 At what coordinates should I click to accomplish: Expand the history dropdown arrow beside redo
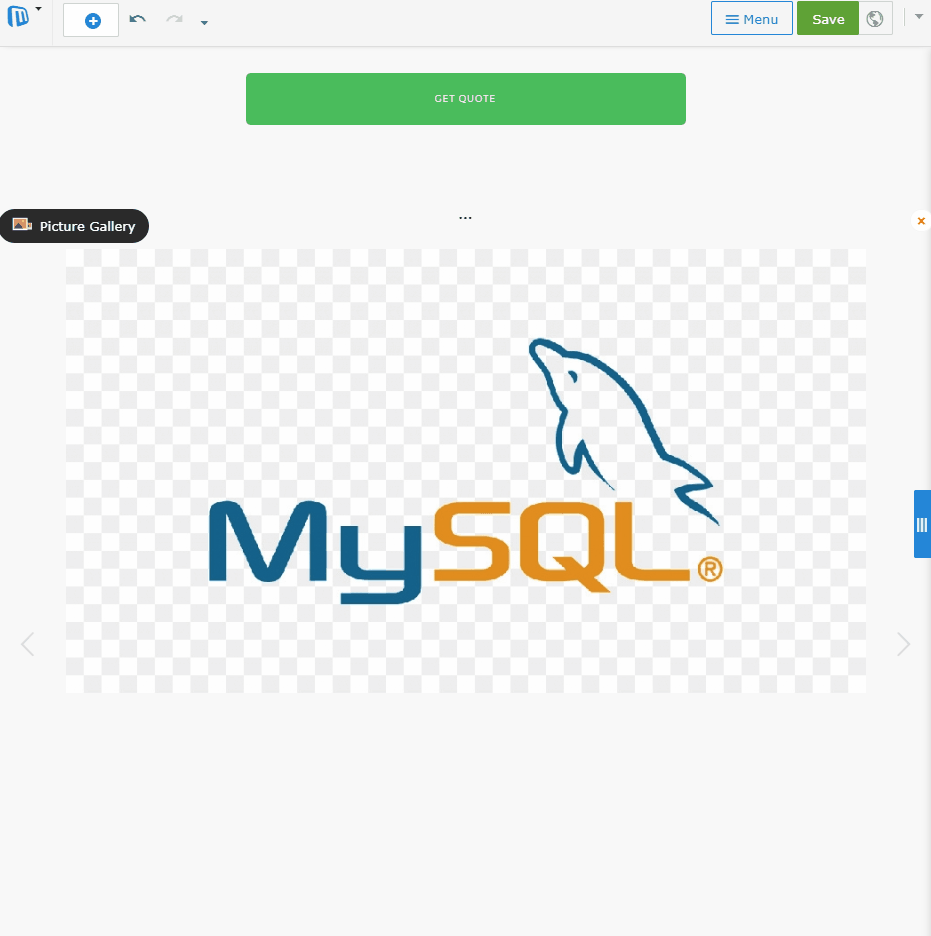pos(204,23)
